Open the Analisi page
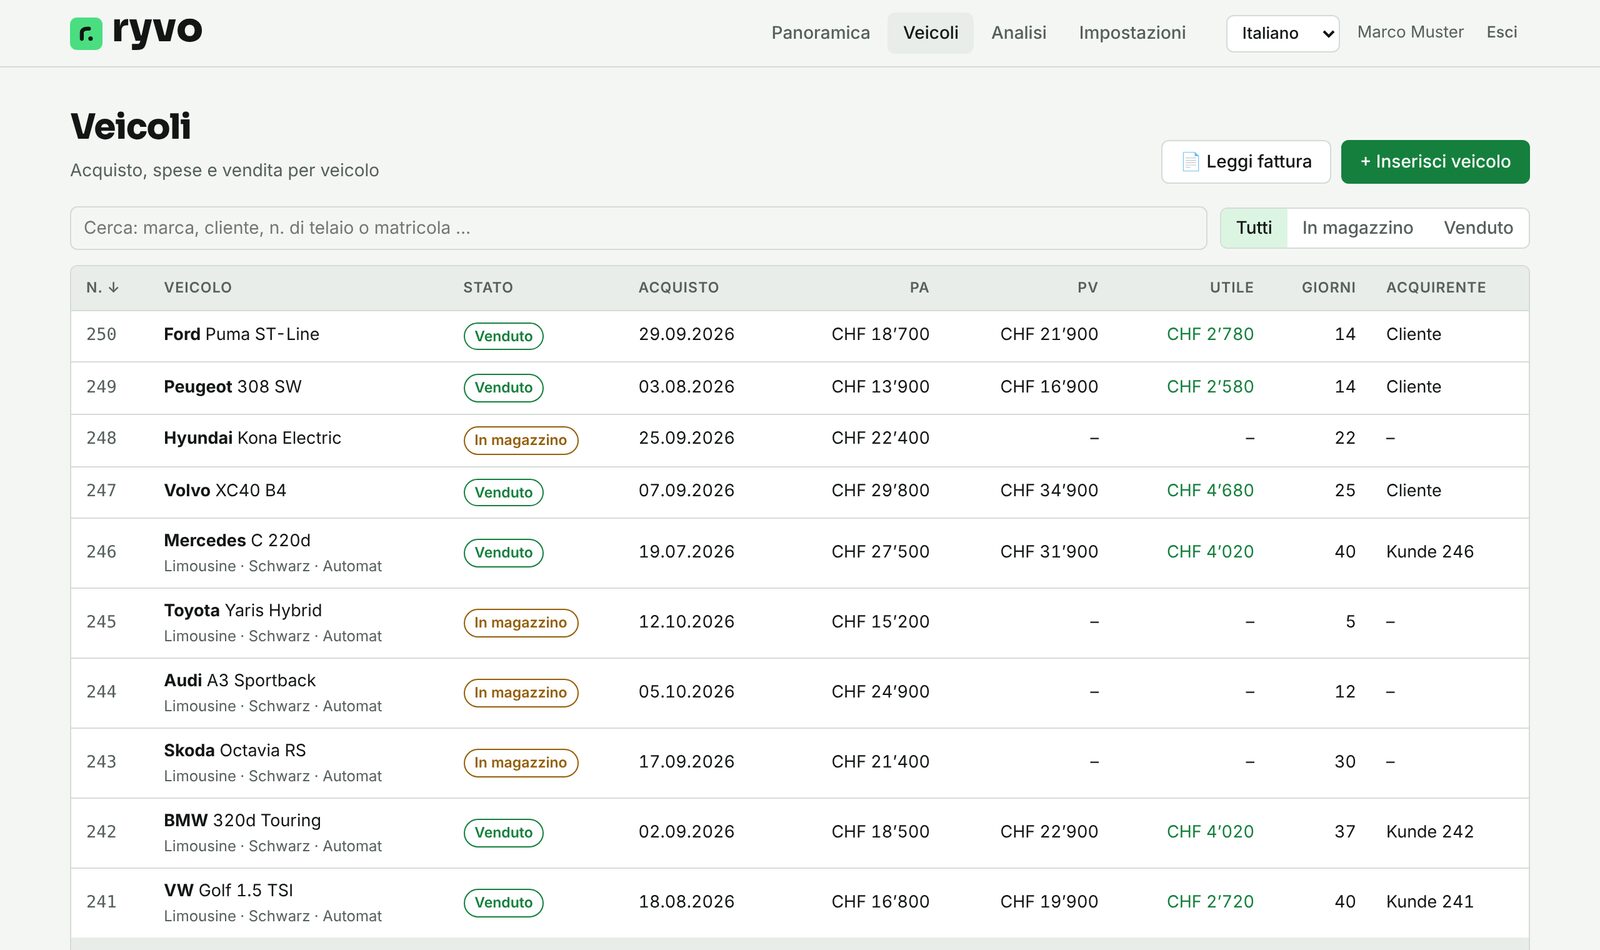The image size is (1600, 950). [1018, 33]
